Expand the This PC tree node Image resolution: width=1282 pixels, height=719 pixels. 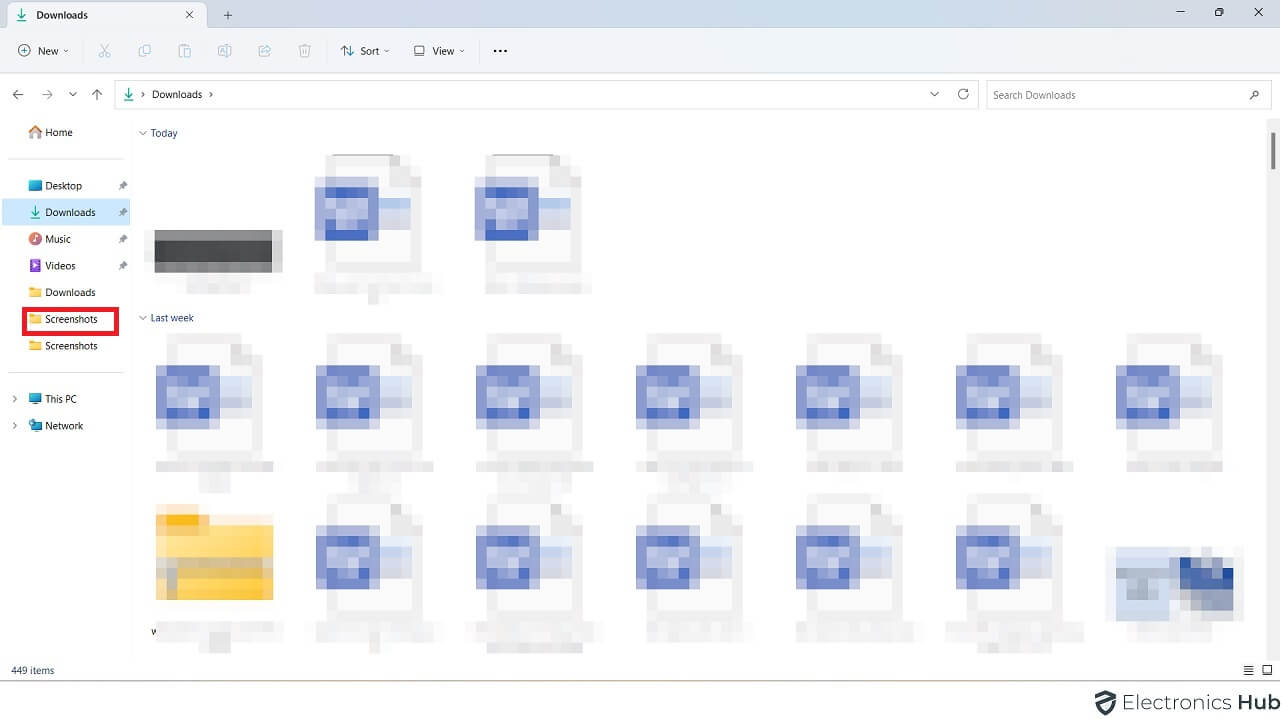[14, 399]
